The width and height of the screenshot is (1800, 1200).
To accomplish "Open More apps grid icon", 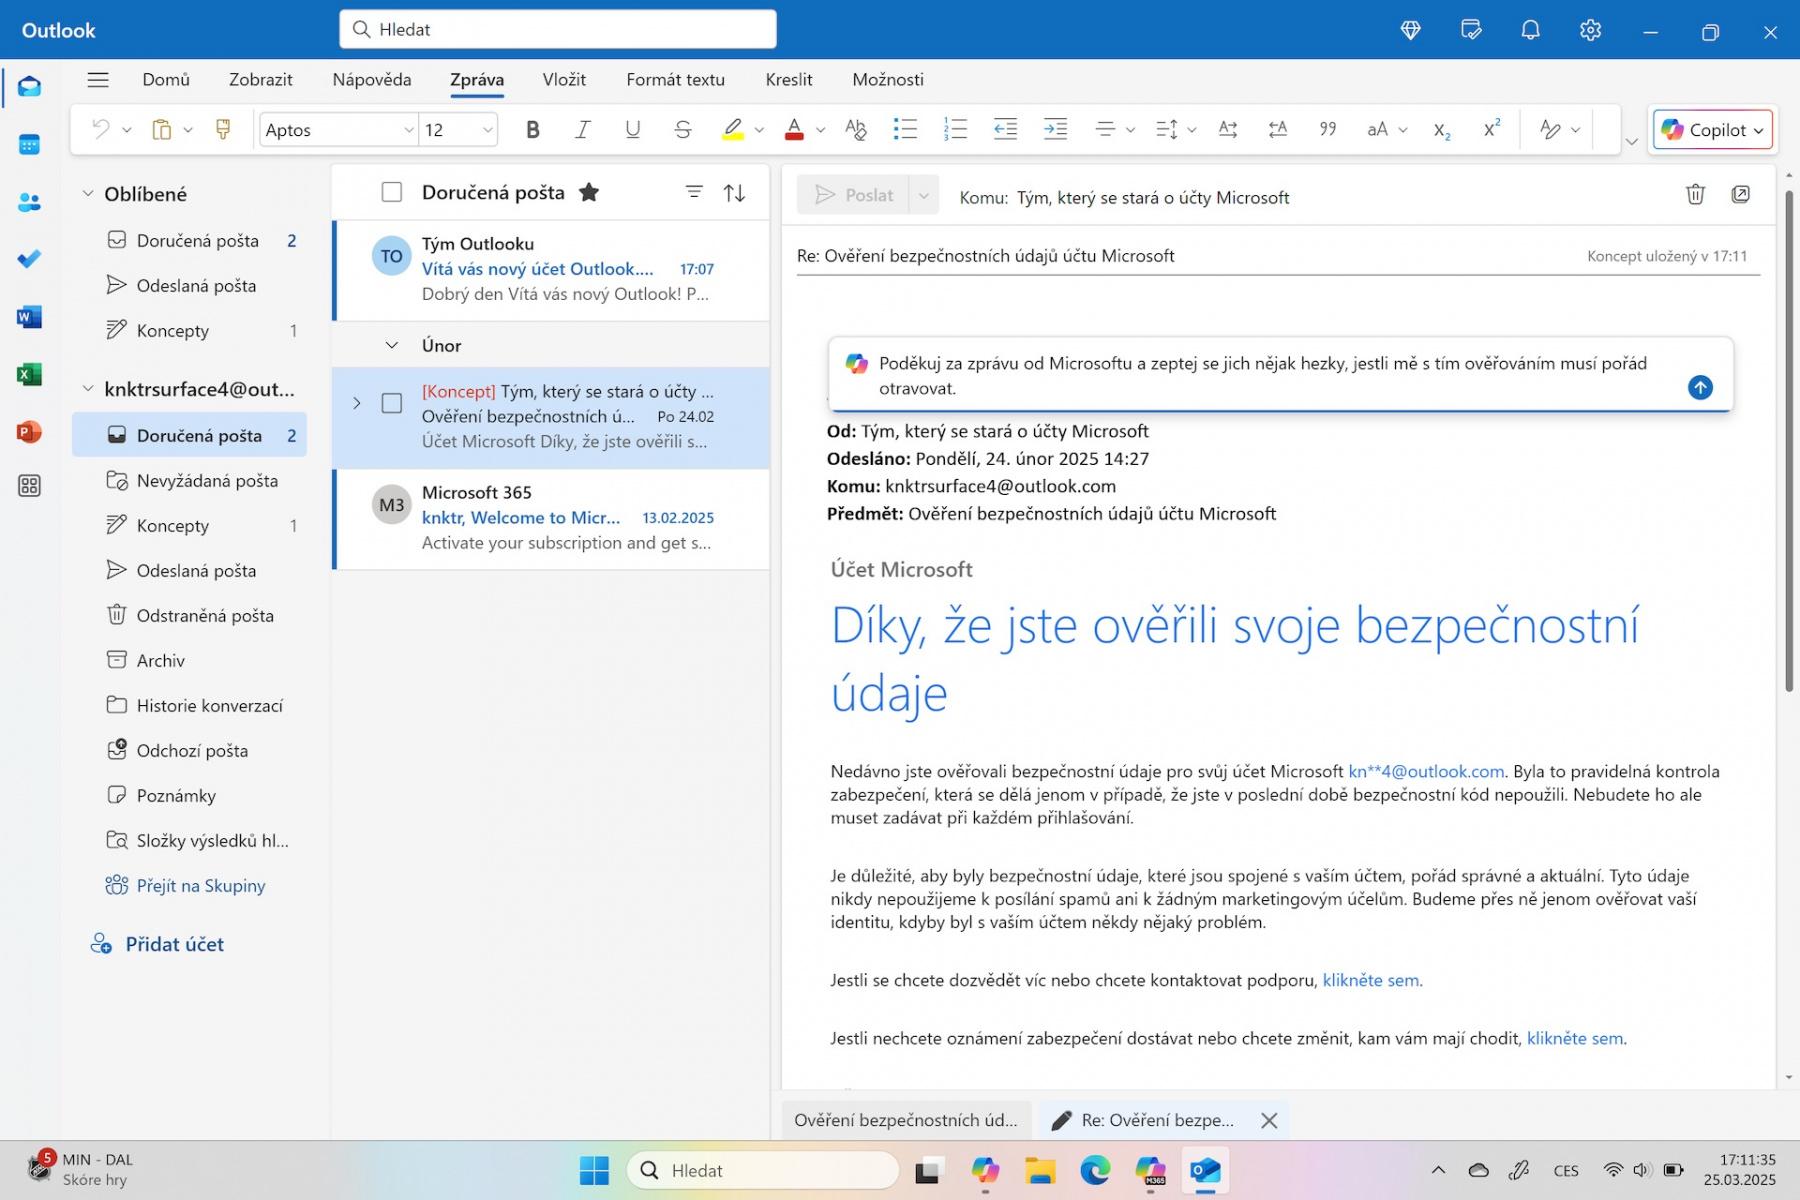I will pos(29,487).
